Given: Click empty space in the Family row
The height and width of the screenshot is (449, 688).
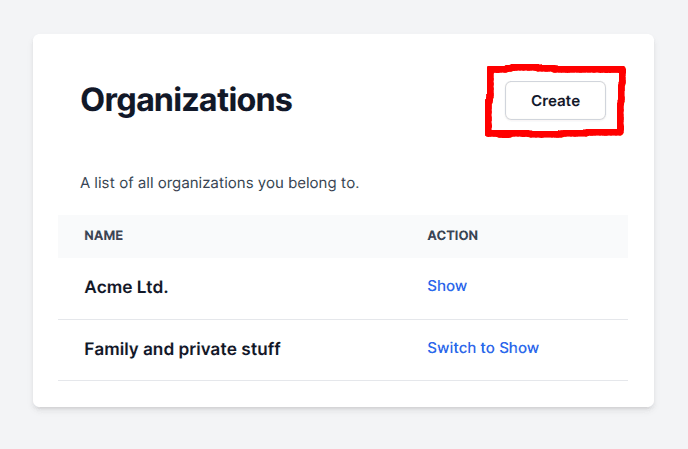Looking at the screenshot, I should pyautogui.click(x=350, y=349).
